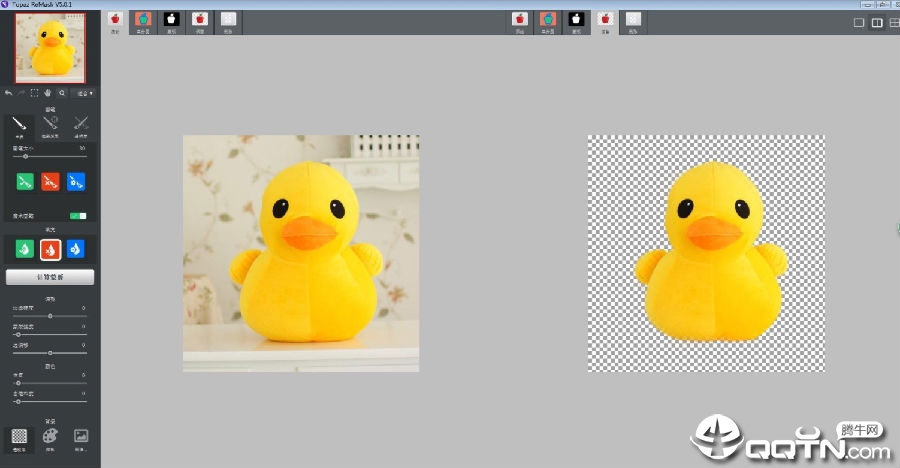
Task: Choose the color palette background option
Action: pyautogui.click(x=51, y=439)
